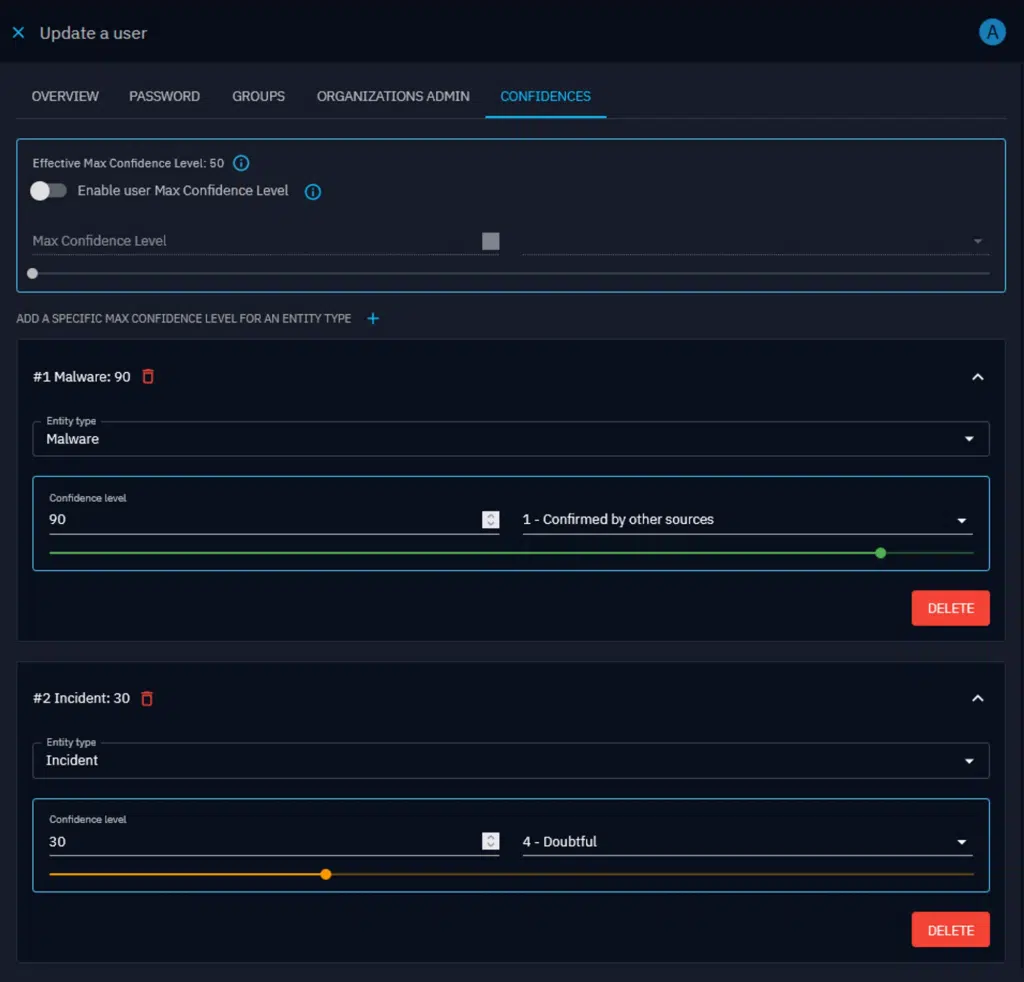1024x982 pixels.
Task: Click stepper arrows for Malware confidence level
Action: [490, 520]
